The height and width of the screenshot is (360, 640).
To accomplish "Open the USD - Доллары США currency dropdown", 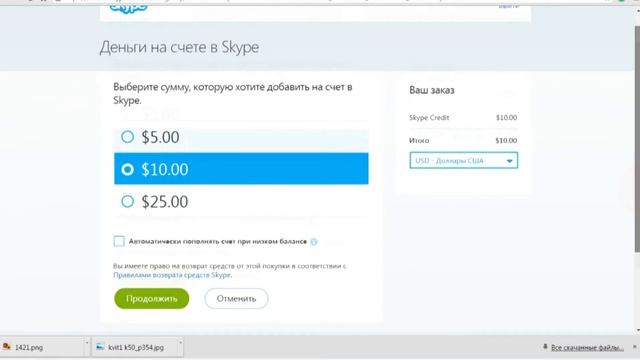I will 464,160.
